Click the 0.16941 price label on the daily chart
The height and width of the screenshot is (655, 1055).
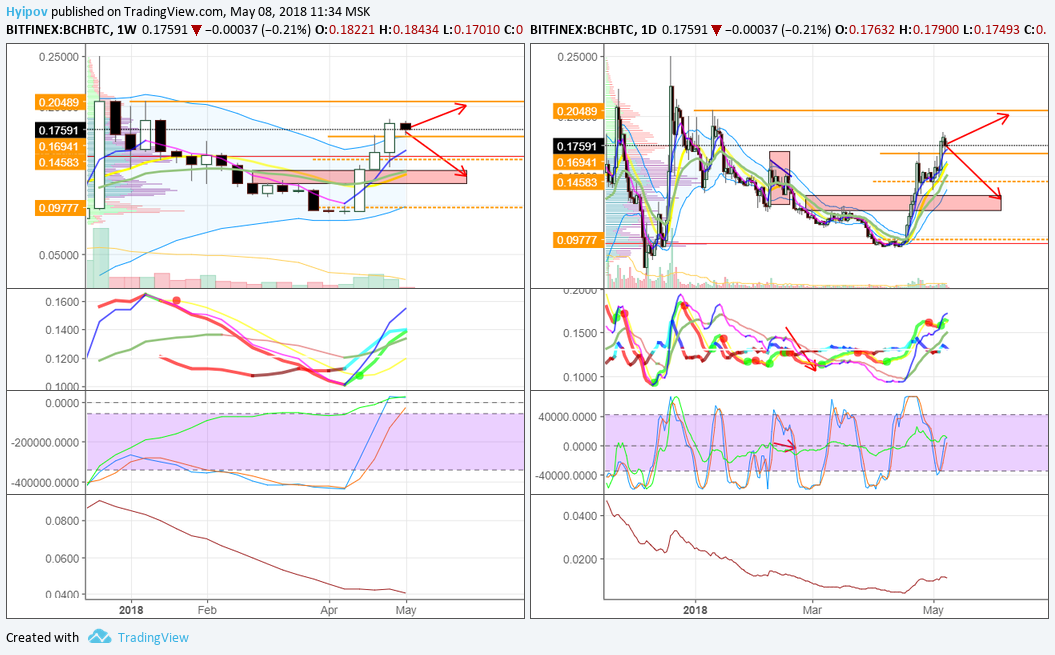point(577,162)
